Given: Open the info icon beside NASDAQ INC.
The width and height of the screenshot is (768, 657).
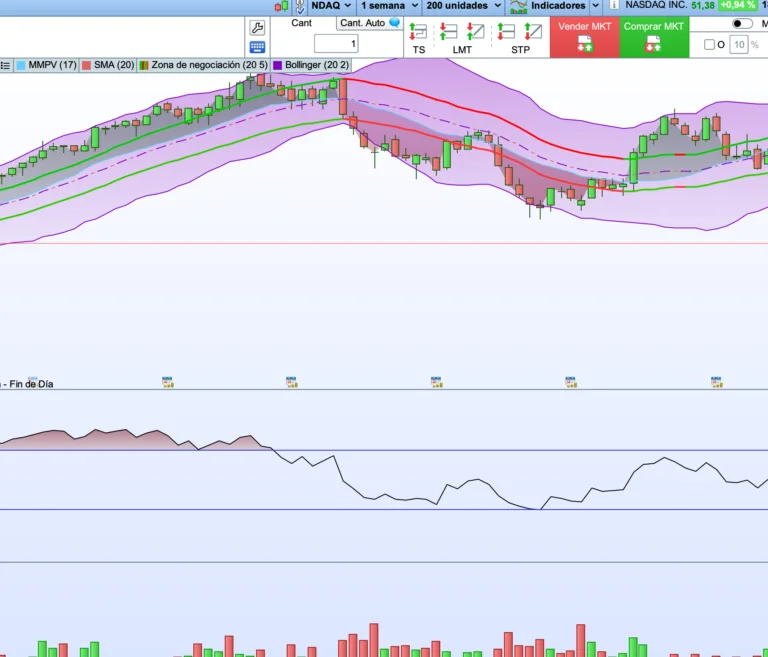Looking at the screenshot, I should (614, 5).
